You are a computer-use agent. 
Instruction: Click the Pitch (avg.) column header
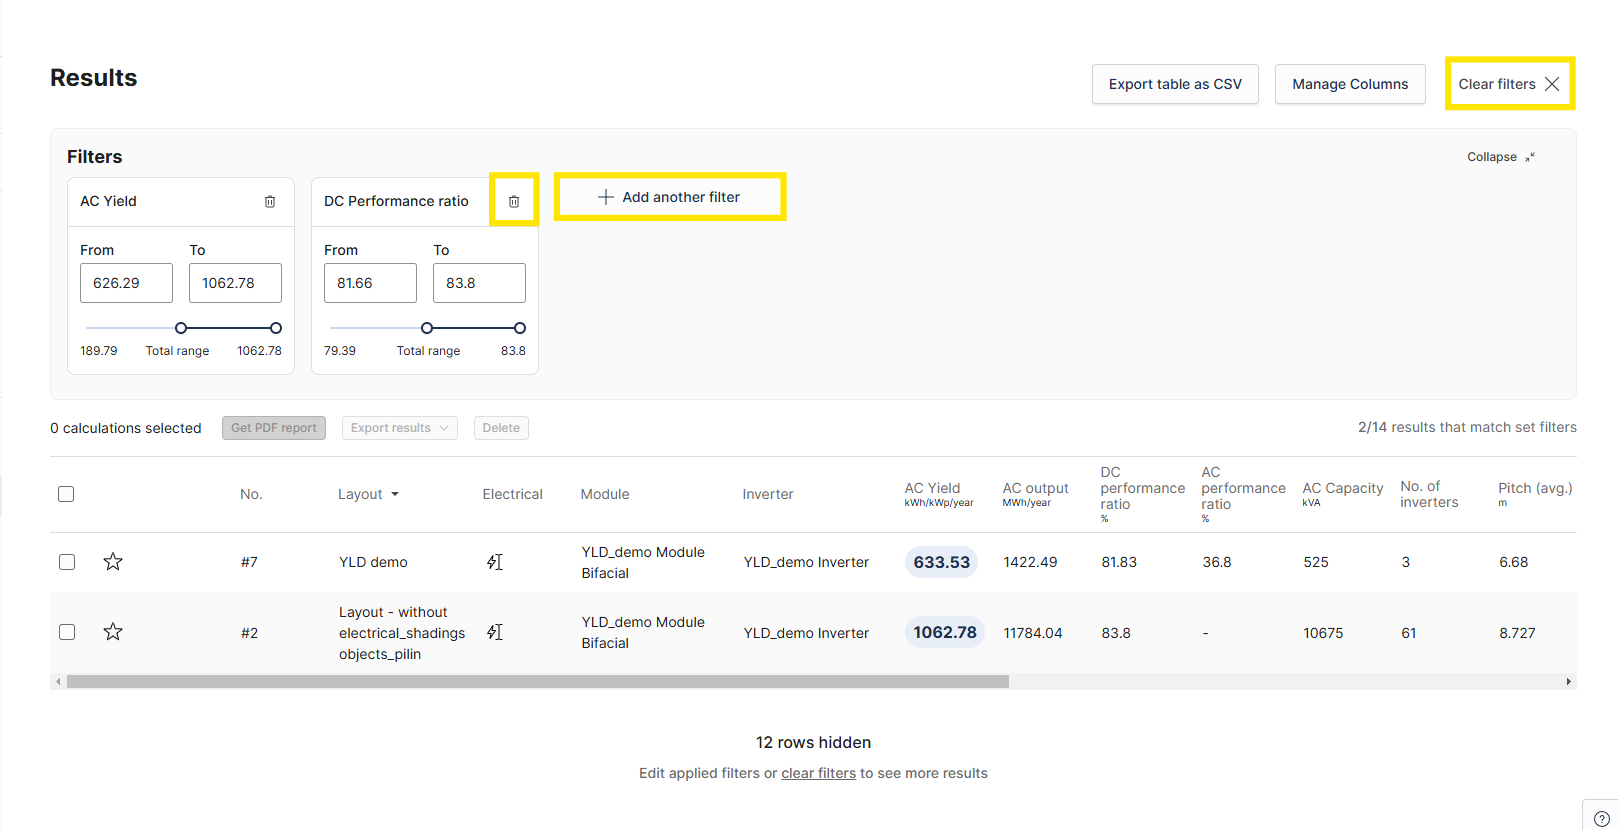(x=1535, y=494)
